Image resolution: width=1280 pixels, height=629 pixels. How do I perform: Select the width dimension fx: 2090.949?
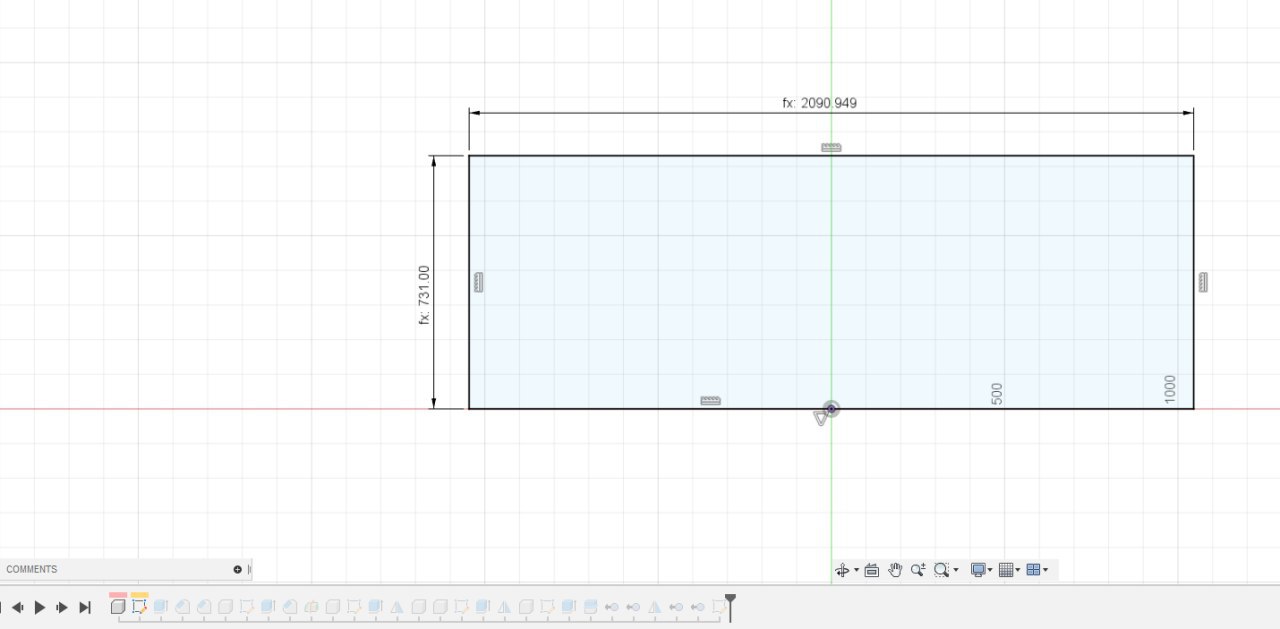(819, 103)
